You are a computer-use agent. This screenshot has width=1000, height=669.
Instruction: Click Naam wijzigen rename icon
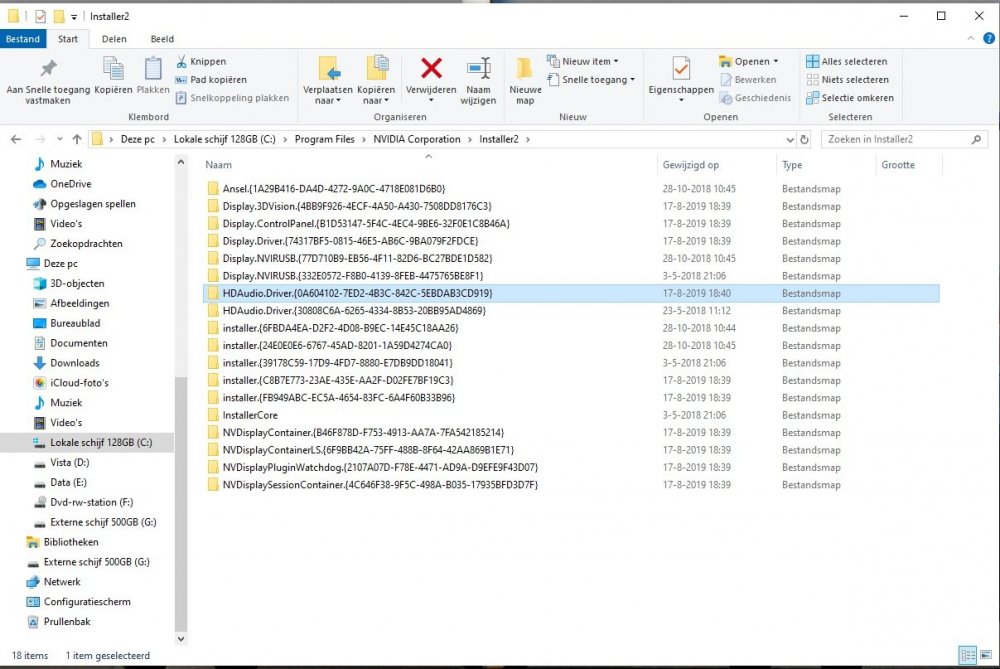click(x=478, y=69)
